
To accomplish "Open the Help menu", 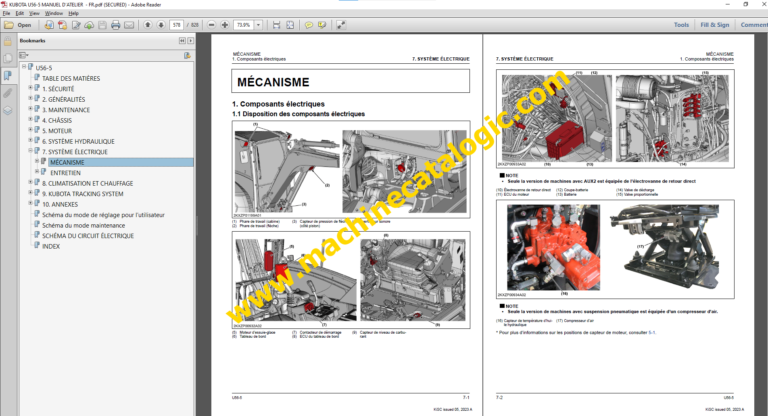I will click(x=73, y=13).
